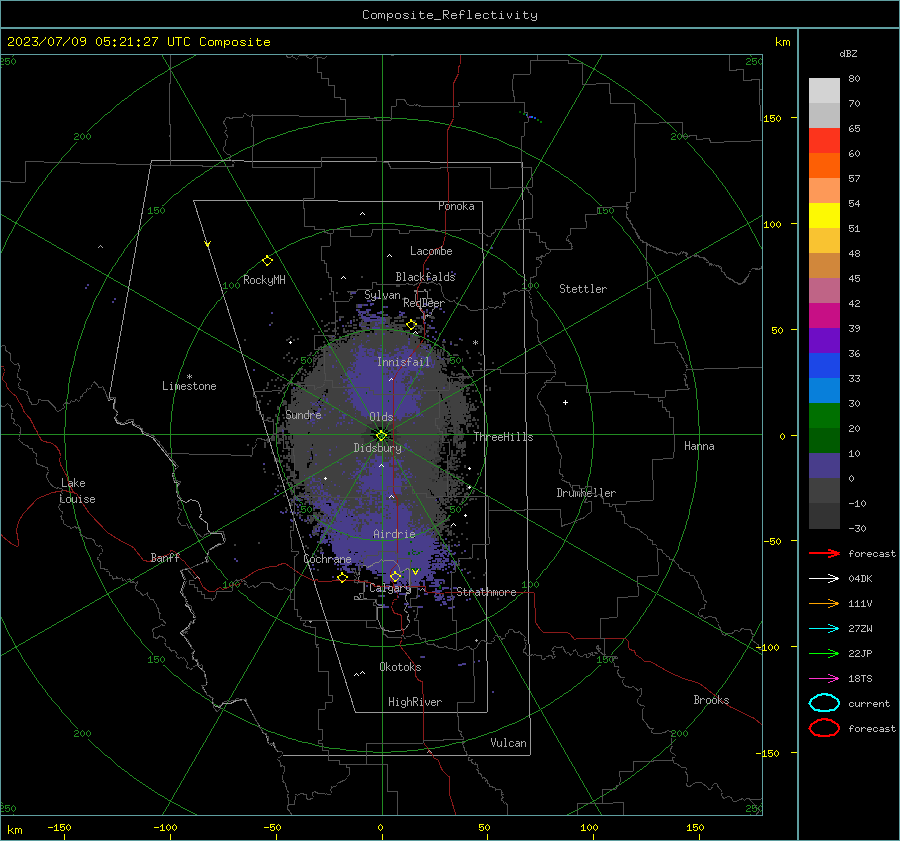Click the Vulcan town label
The width and height of the screenshot is (900, 841).
click(x=508, y=743)
